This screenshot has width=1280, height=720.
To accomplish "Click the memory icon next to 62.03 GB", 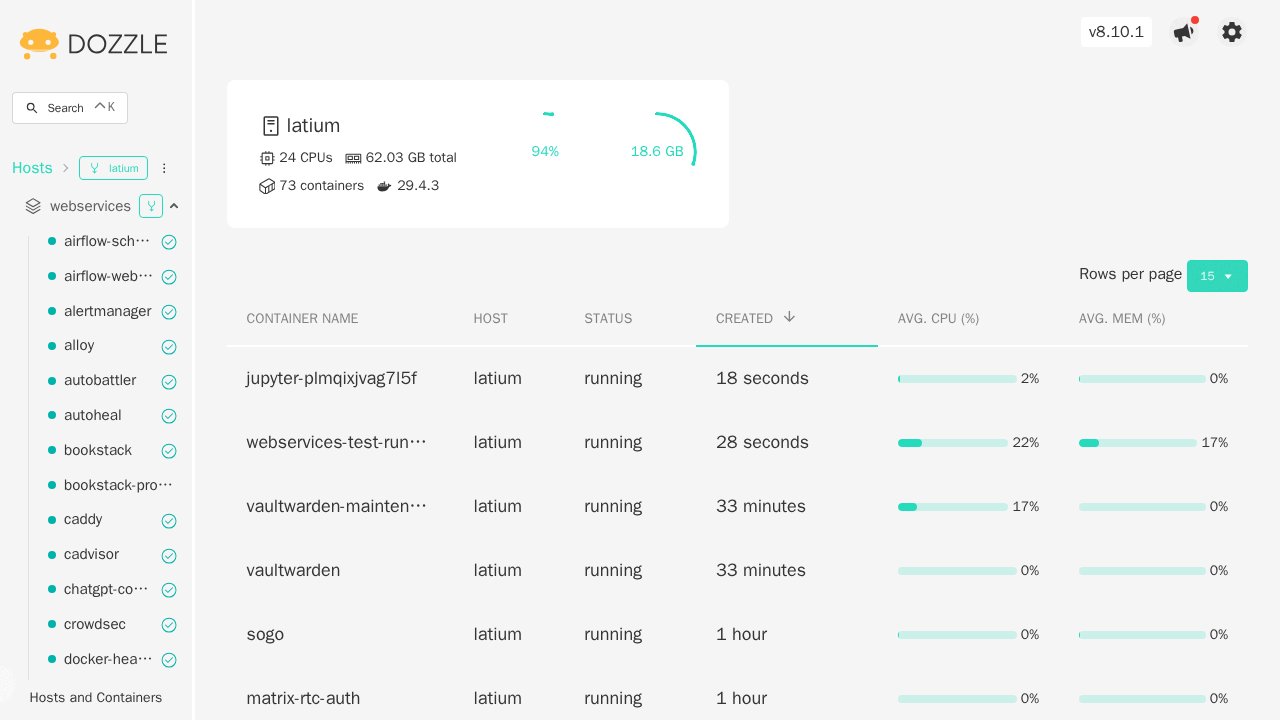I will pyautogui.click(x=353, y=158).
